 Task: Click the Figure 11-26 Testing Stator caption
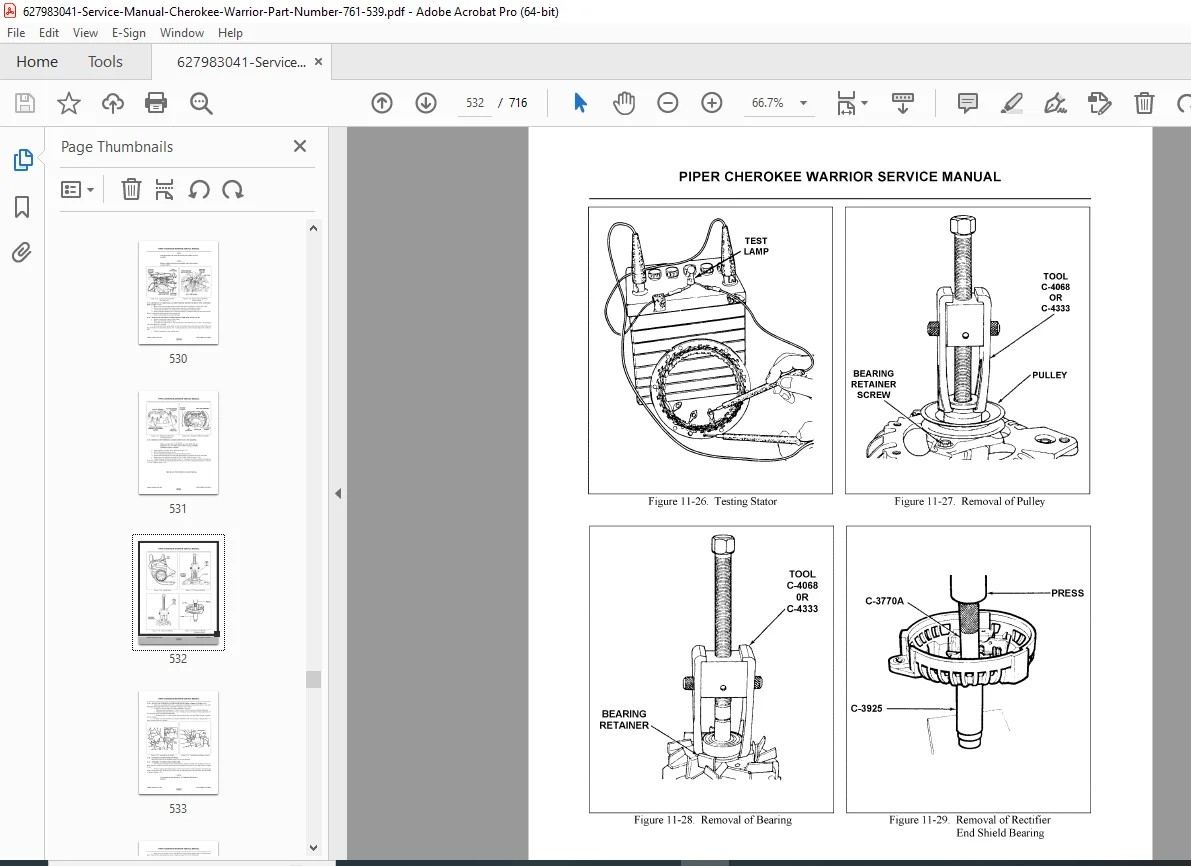712,501
